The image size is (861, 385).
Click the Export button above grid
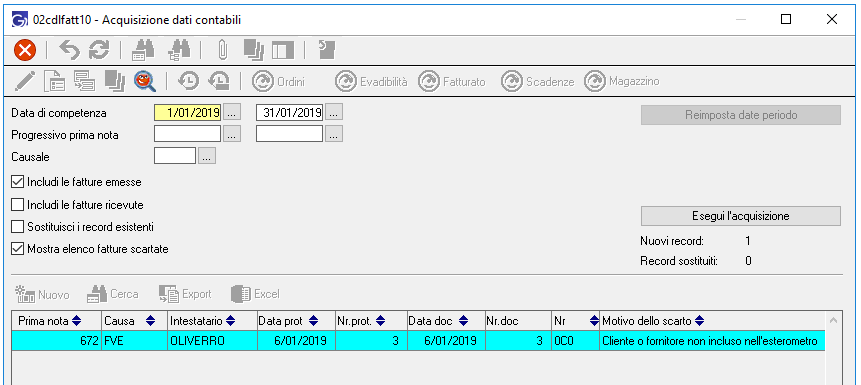coord(185,294)
